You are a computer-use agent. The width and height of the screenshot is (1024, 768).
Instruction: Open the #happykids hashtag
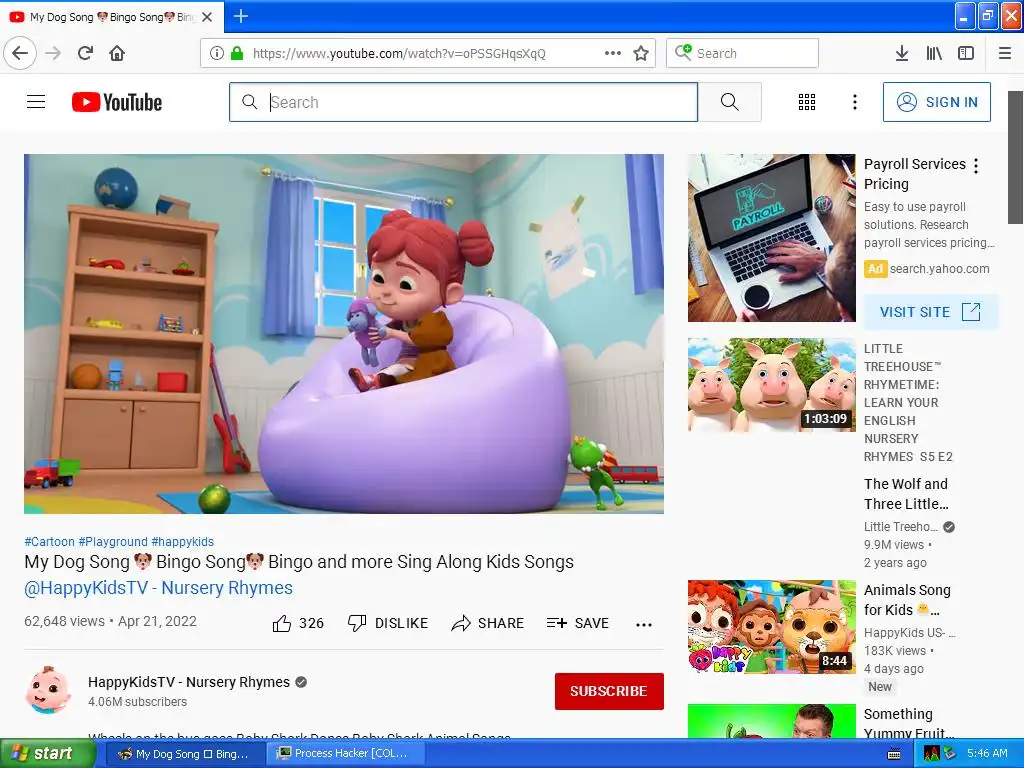coord(182,541)
